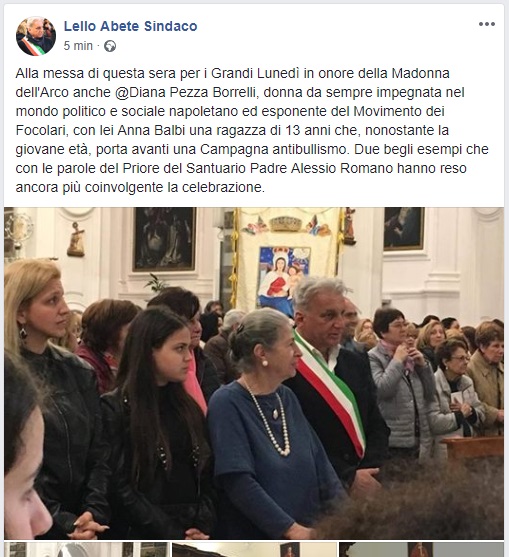Screen dimensions: 509x557
Task: Click the face of the long-haired girl
Action: [x=174, y=357]
